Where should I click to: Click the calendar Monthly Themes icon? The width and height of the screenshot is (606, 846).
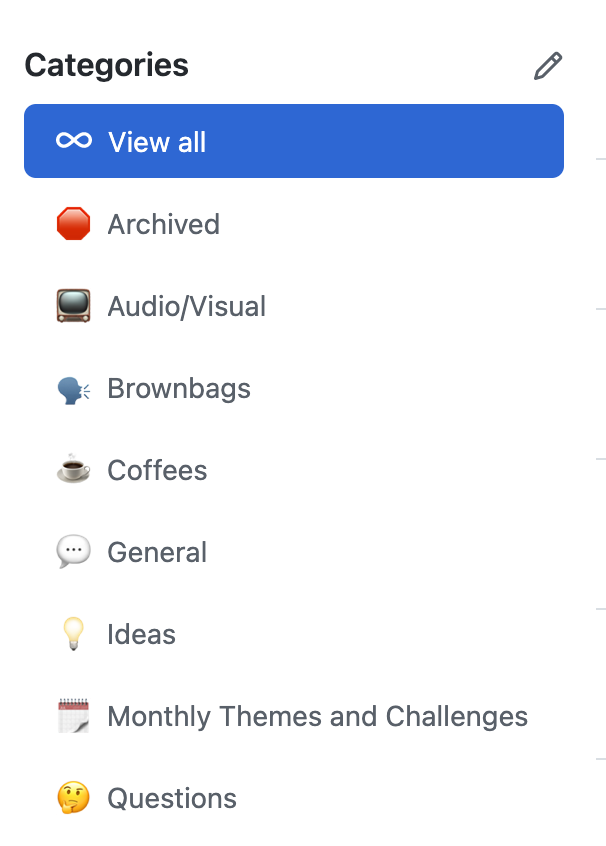click(73, 715)
